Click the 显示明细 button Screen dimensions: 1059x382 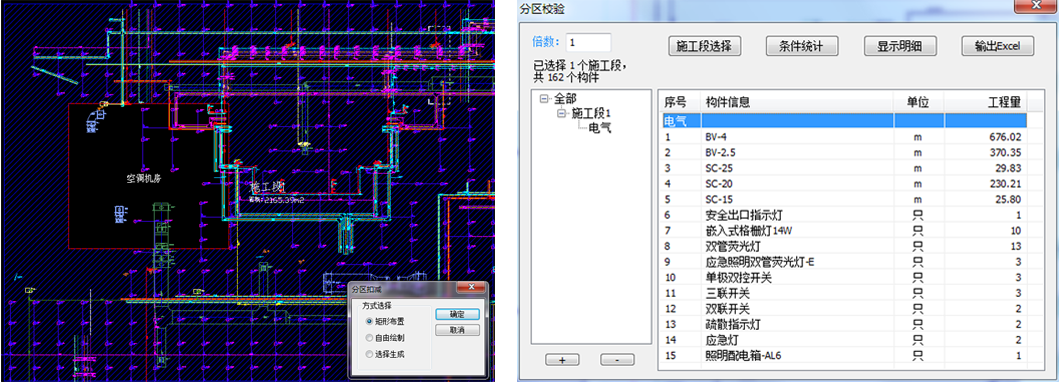[900, 46]
